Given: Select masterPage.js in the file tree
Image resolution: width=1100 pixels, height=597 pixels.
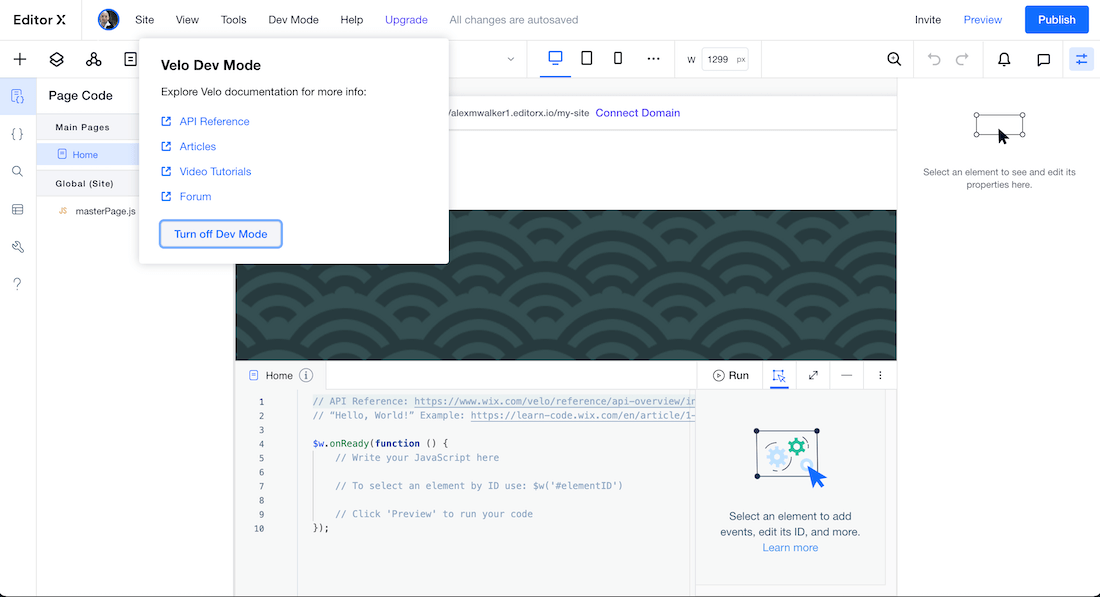Looking at the screenshot, I should click(104, 211).
